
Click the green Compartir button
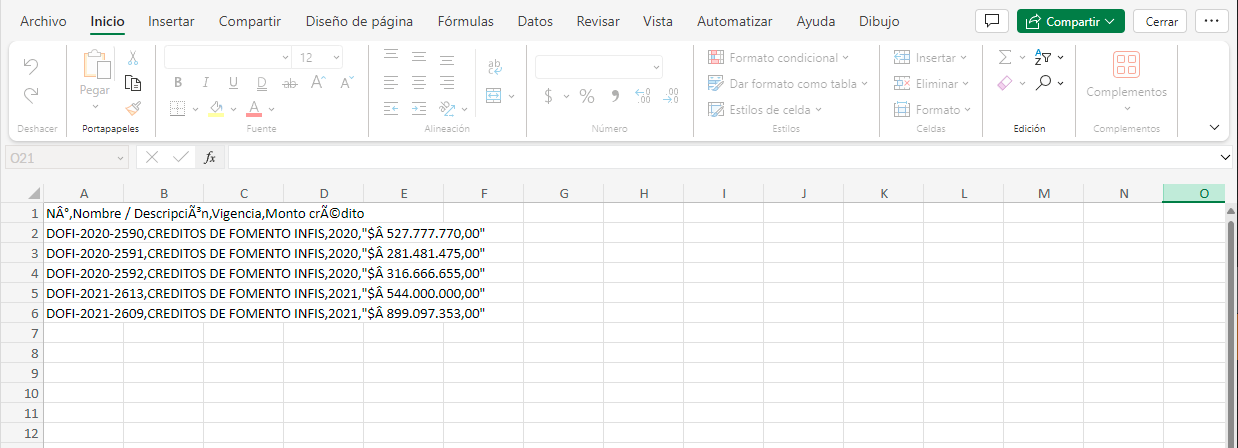tap(1070, 21)
